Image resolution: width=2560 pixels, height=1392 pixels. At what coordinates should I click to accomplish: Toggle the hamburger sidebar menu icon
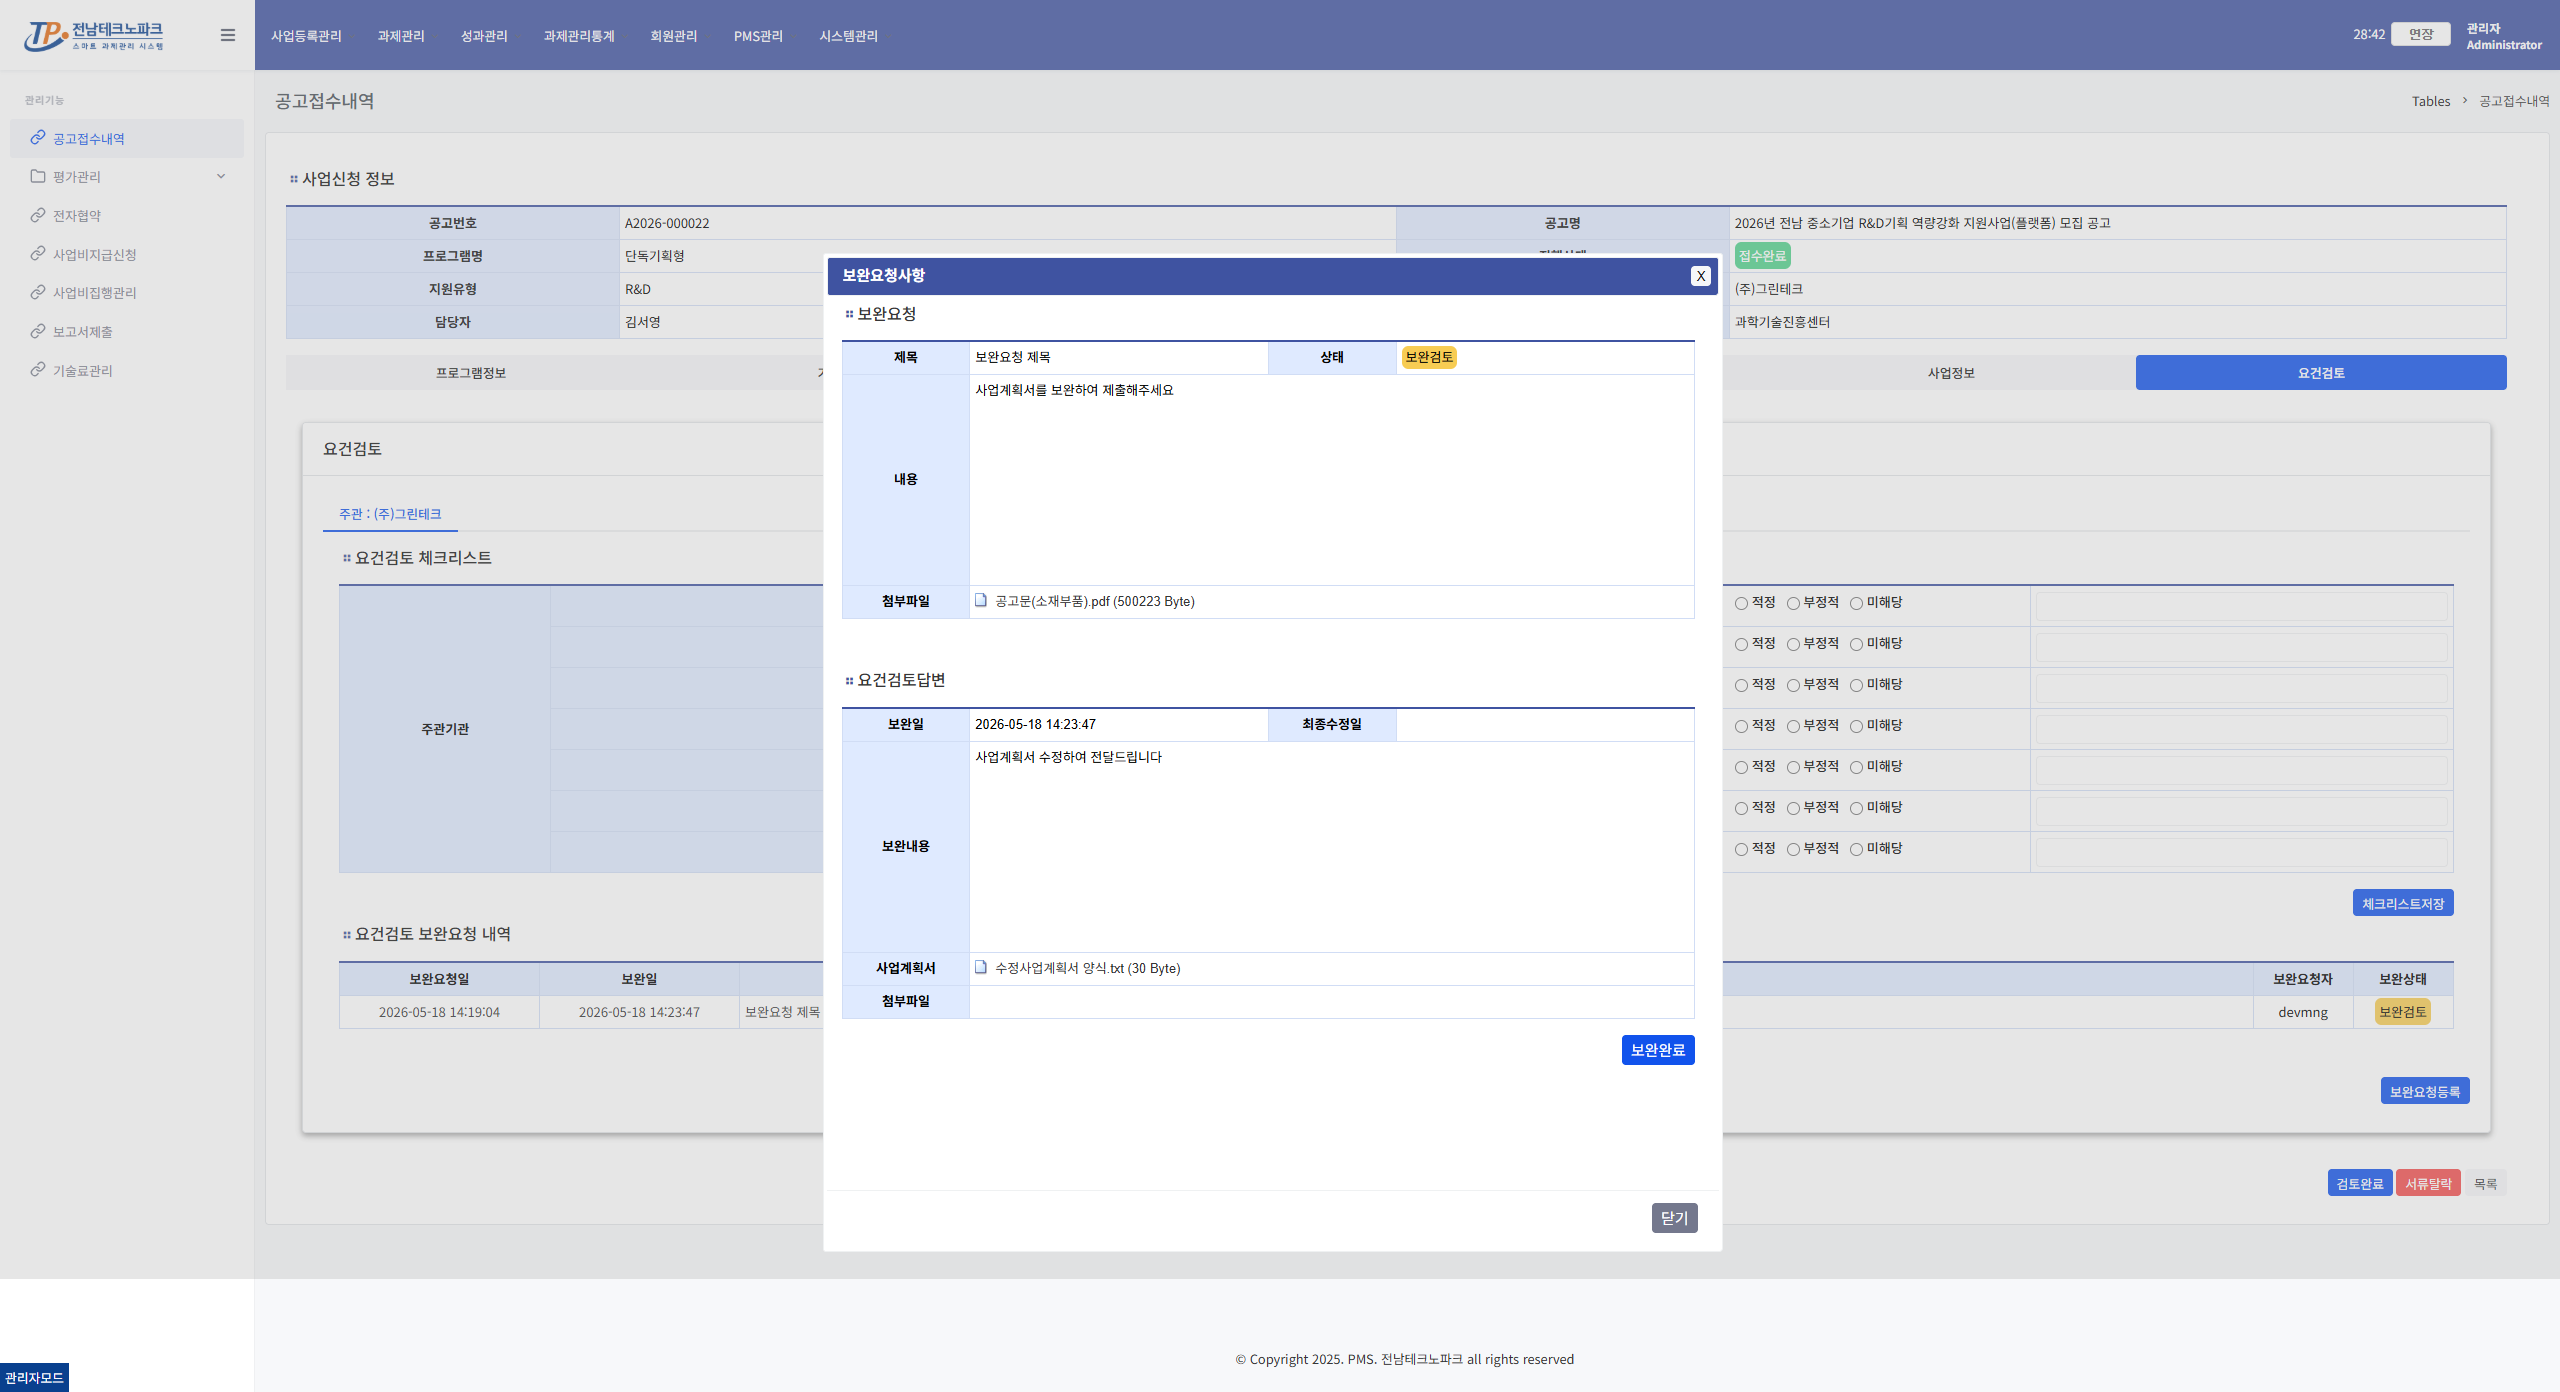point(228,35)
